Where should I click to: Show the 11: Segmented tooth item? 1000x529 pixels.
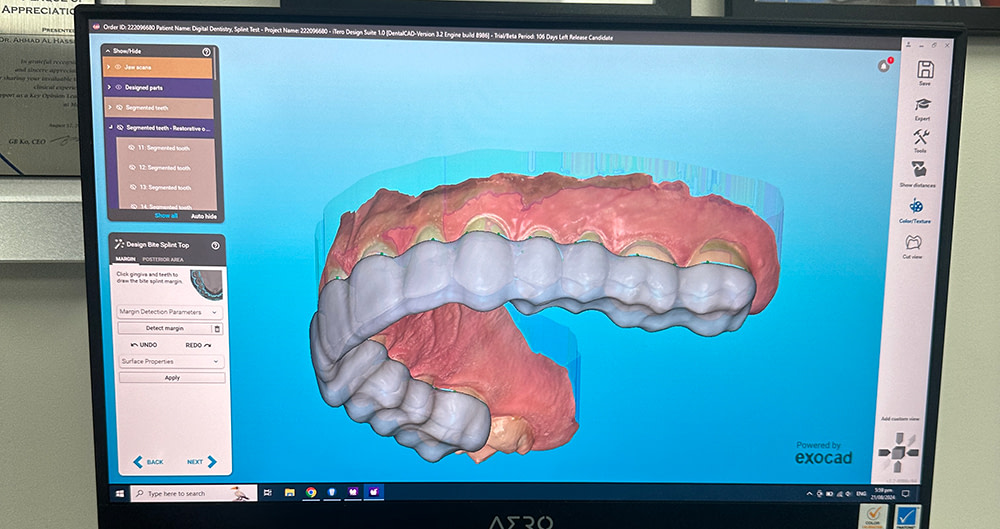tap(133, 147)
